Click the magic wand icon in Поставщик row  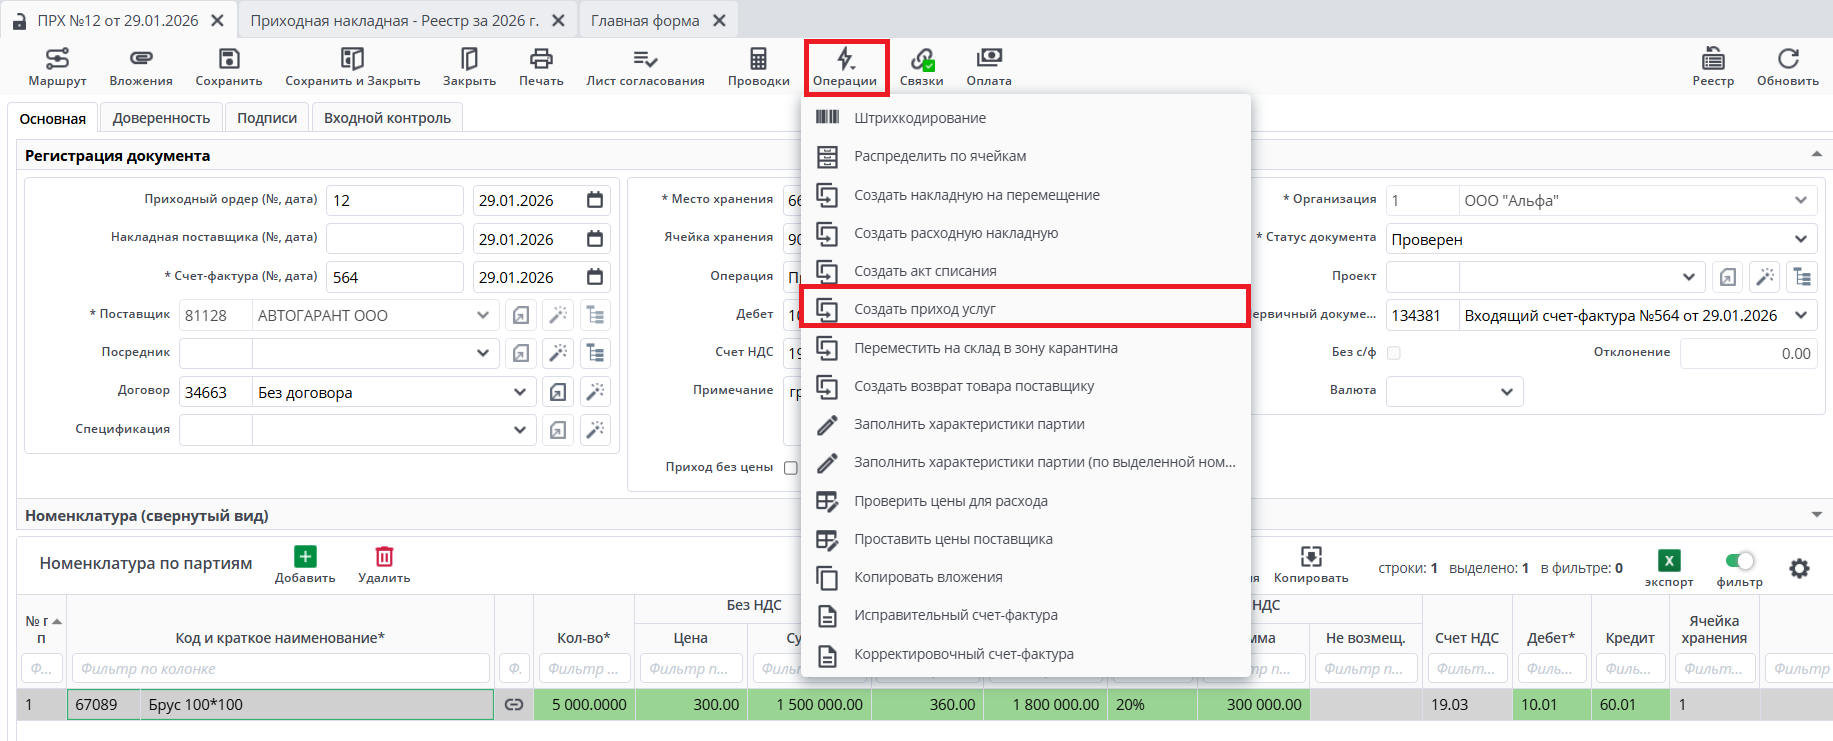558,316
